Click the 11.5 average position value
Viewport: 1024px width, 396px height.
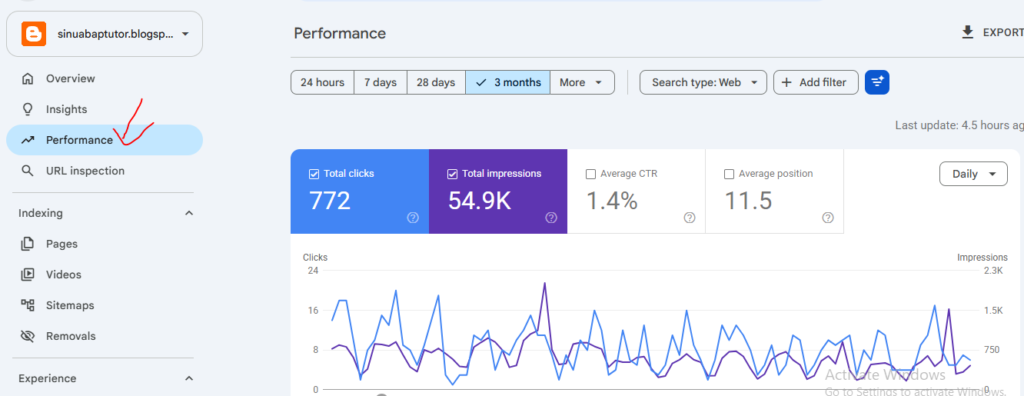pyautogui.click(x=748, y=201)
